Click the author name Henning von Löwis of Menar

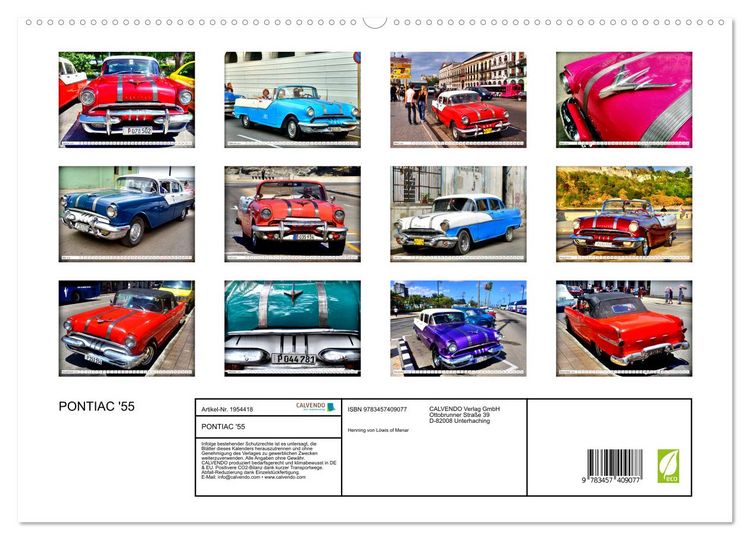tap(378, 430)
